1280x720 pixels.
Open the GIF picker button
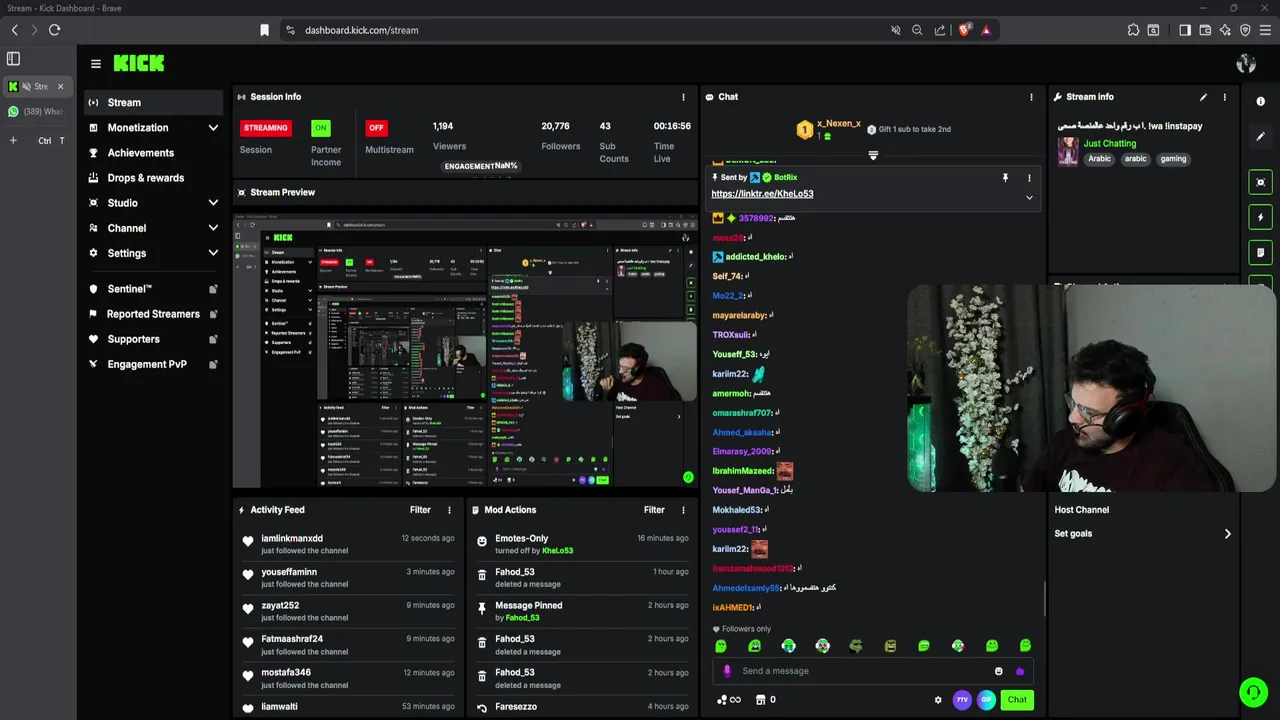coord(986,700)
